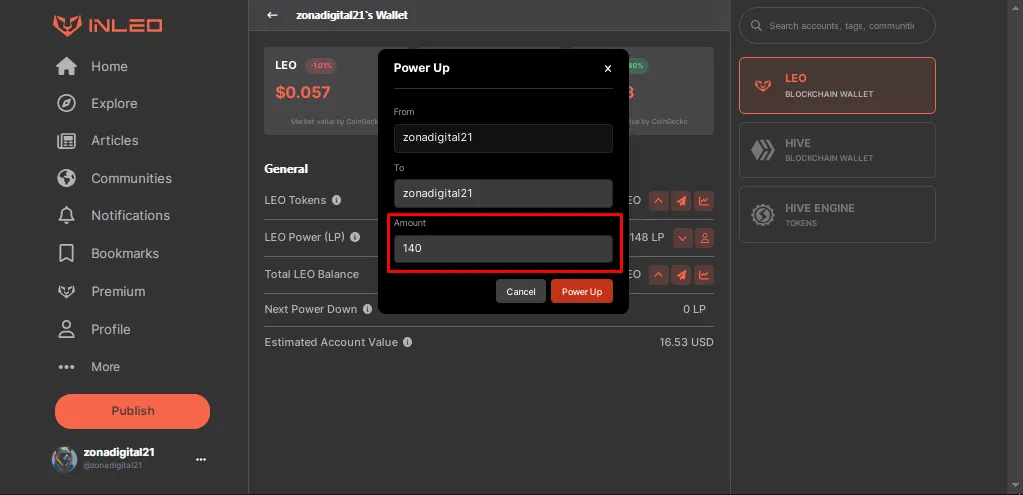
Task: Click the send icon in LEO Tokens row
Action: click(681, 201)
